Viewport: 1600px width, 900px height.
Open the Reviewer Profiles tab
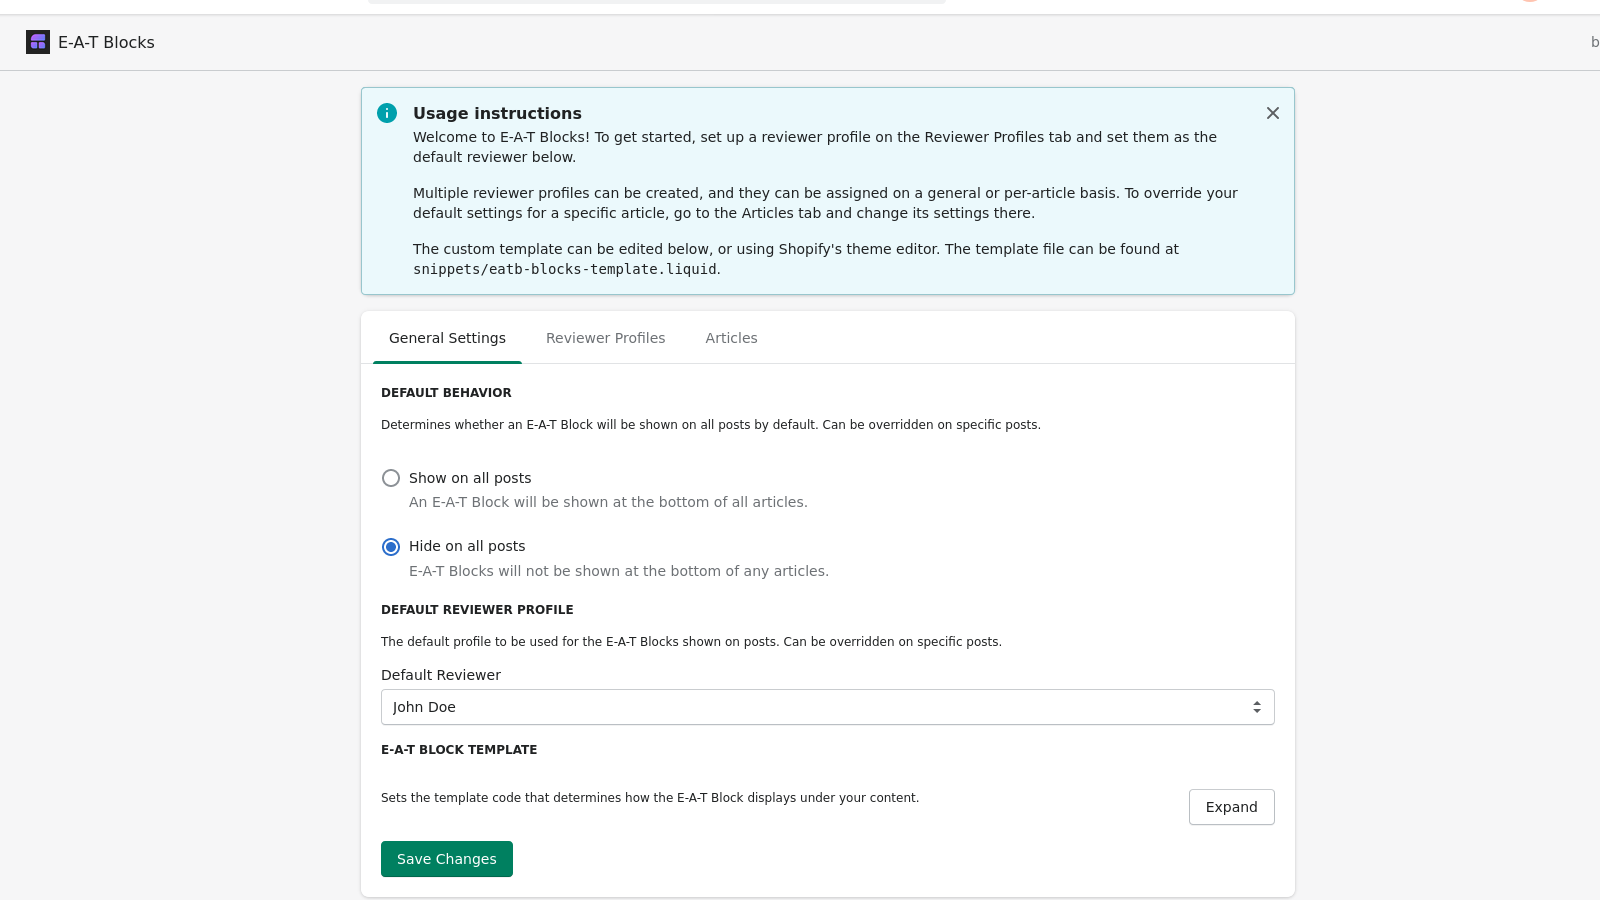click(605, 338)
